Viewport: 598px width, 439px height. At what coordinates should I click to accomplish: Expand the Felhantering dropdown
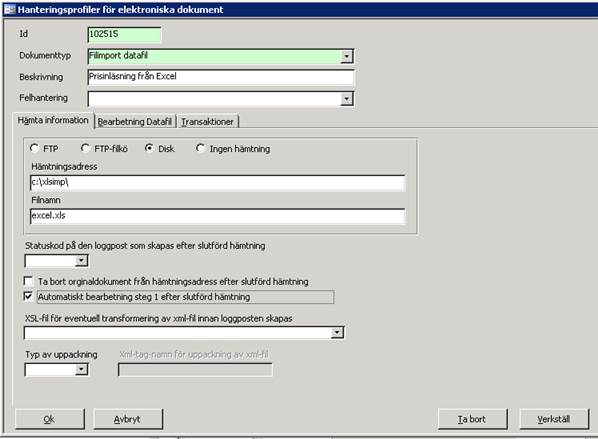tap(346, 99)
